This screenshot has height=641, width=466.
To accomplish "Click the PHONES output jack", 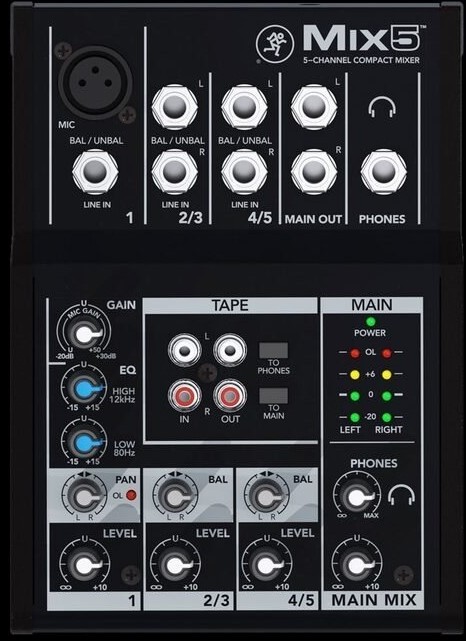I will tap(383, 172).
